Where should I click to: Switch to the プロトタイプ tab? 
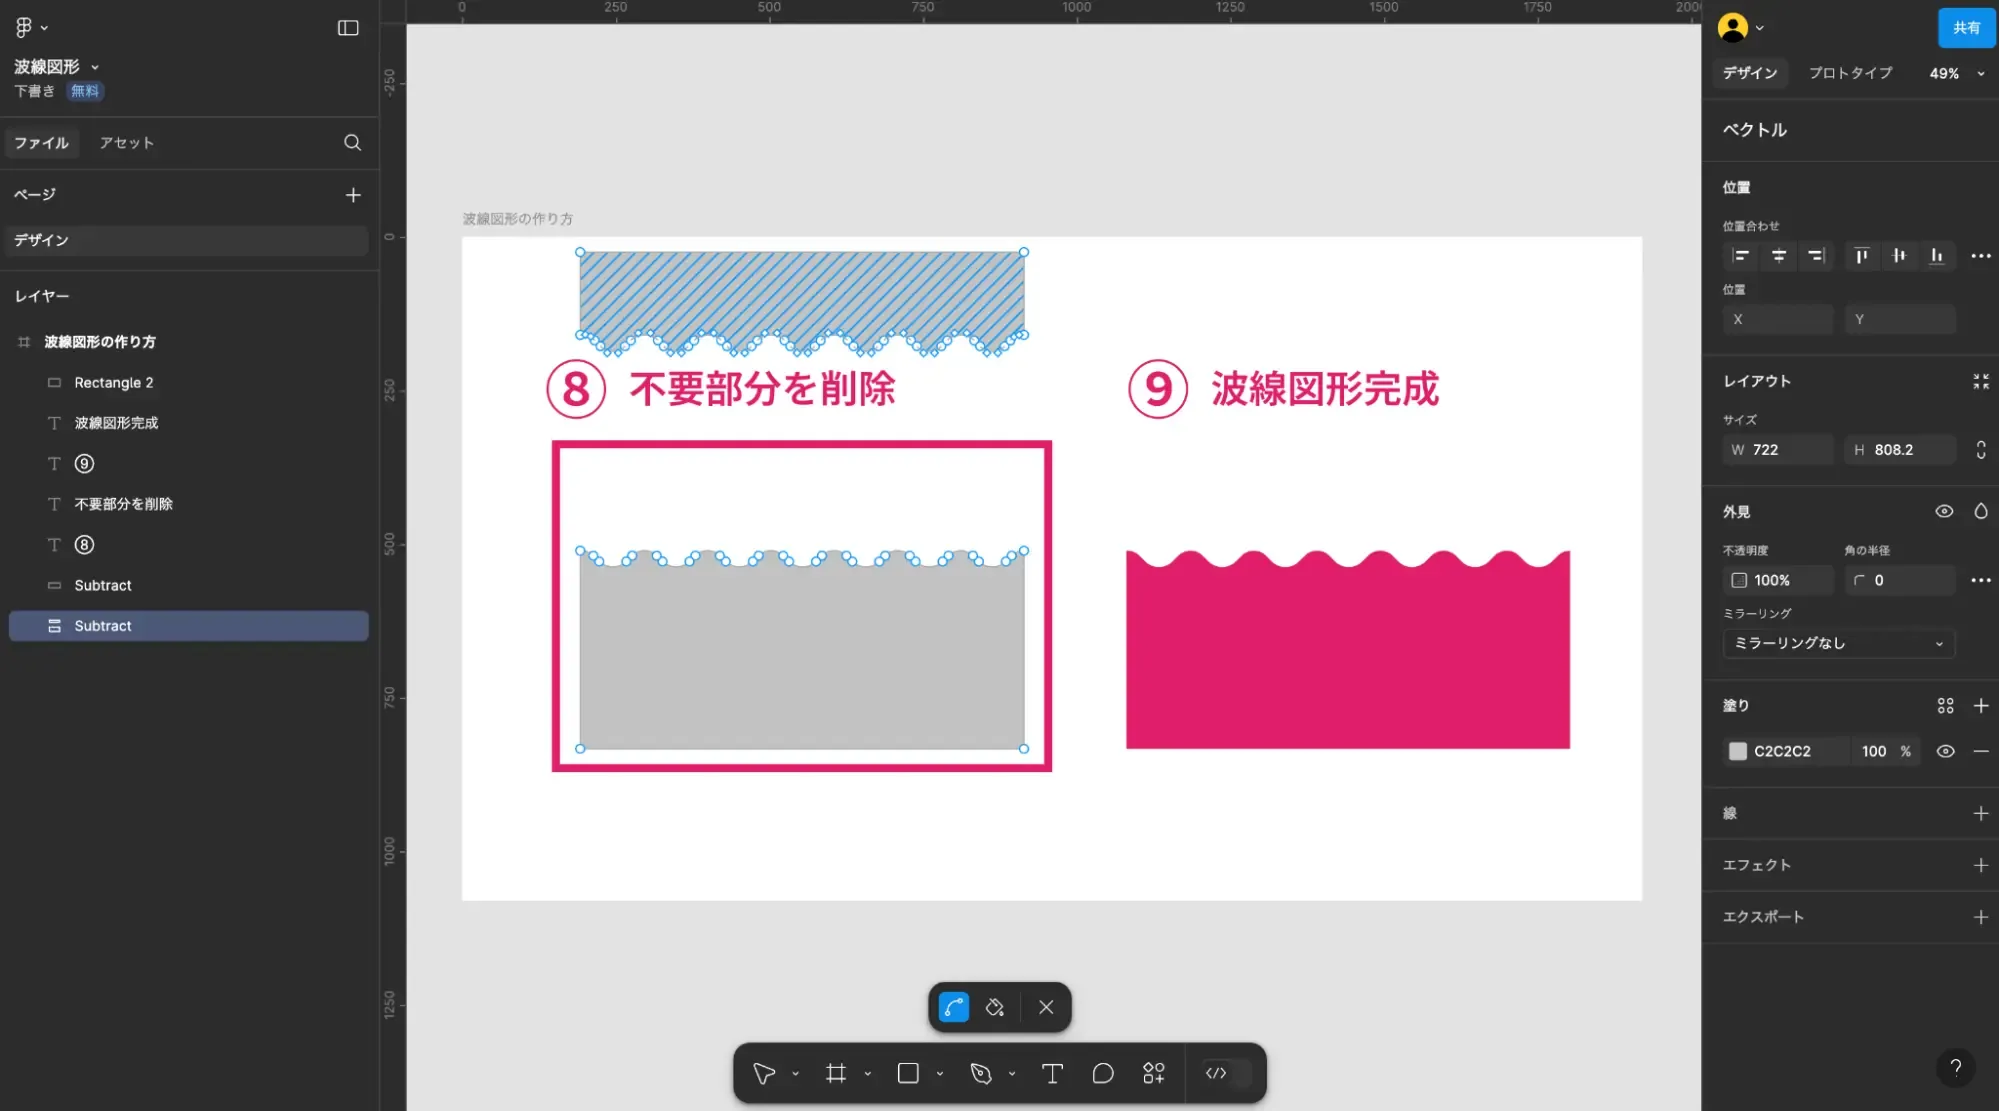1850,73
